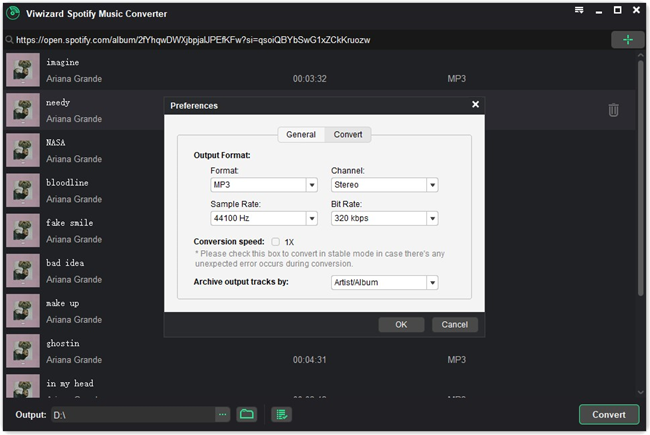Image resolution: width=650 pixels, height=435 pixels.
Task: Toggle the 1X conversion speed checkbox
Action: click(275, 242)
